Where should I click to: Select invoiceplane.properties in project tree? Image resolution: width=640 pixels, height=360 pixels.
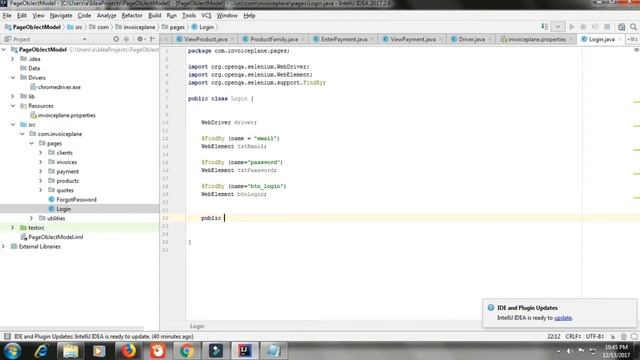coord(62,115)
